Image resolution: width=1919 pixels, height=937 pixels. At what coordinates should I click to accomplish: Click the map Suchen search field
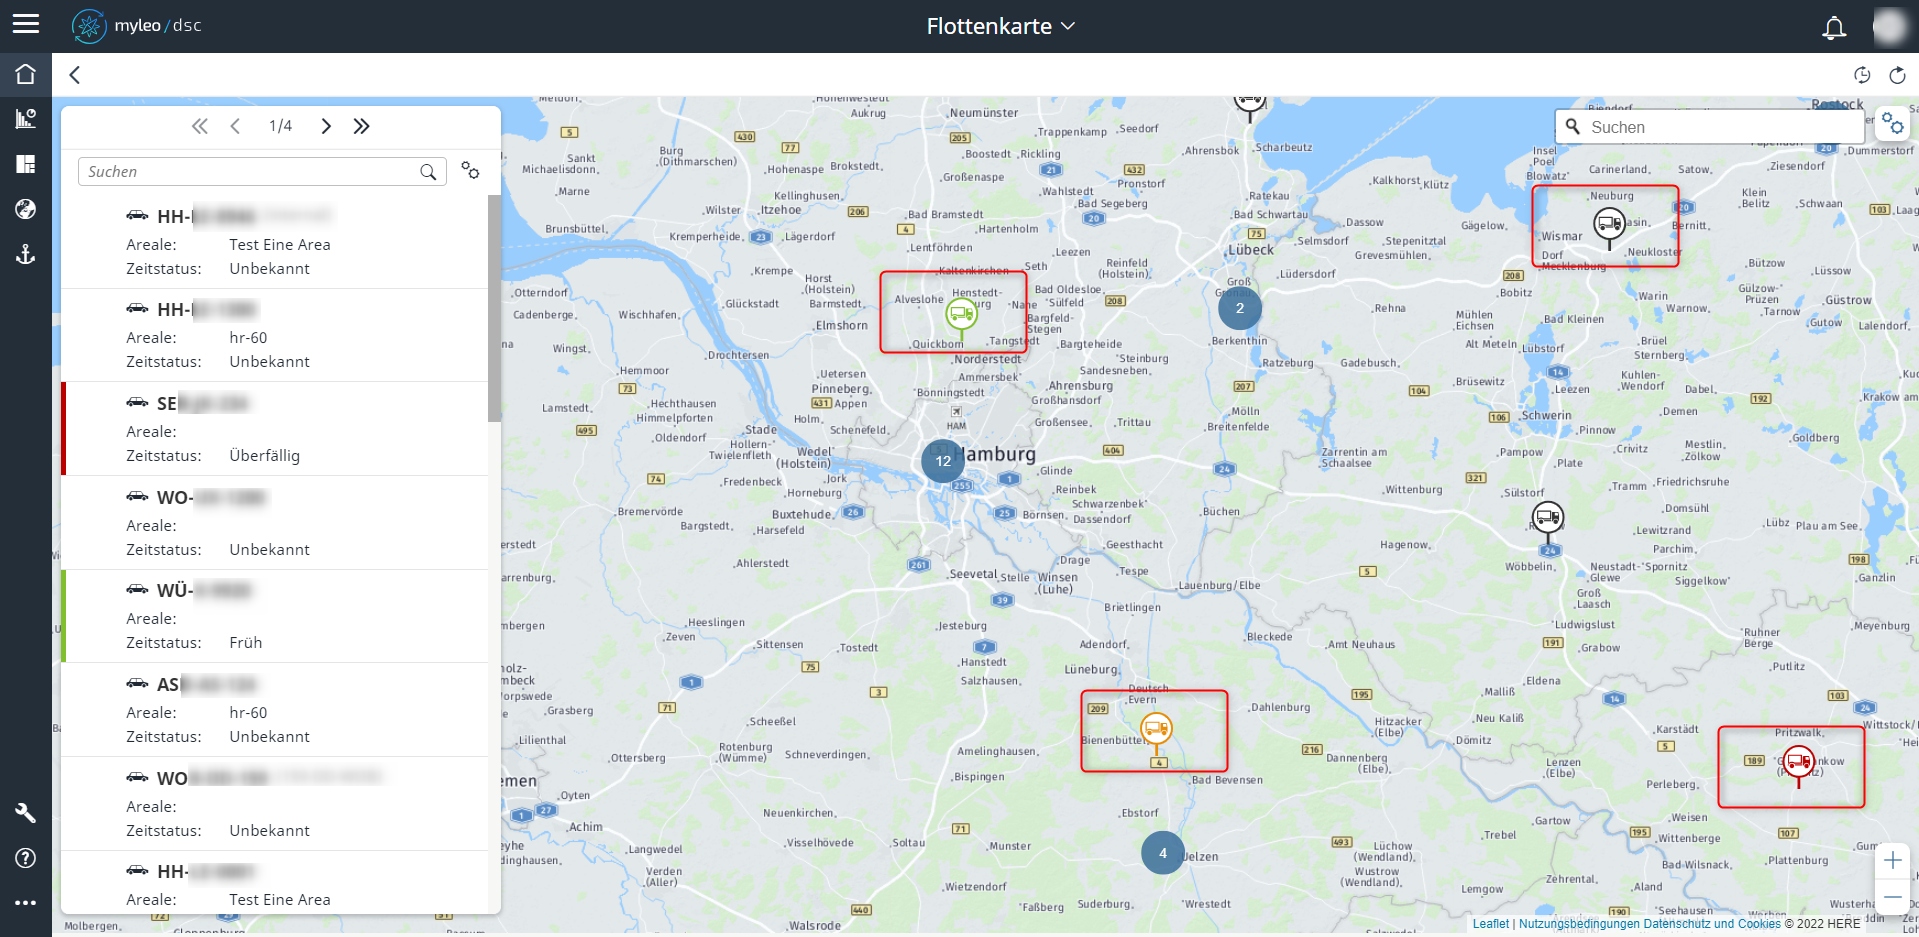click(1709, 127)
